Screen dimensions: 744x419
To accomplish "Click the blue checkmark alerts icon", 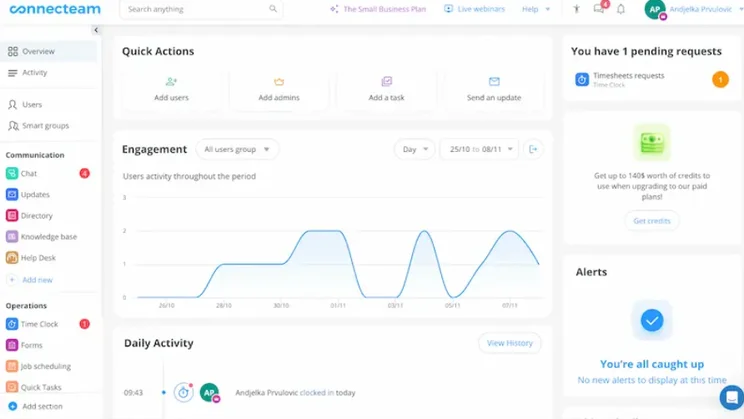I will 652,320.
